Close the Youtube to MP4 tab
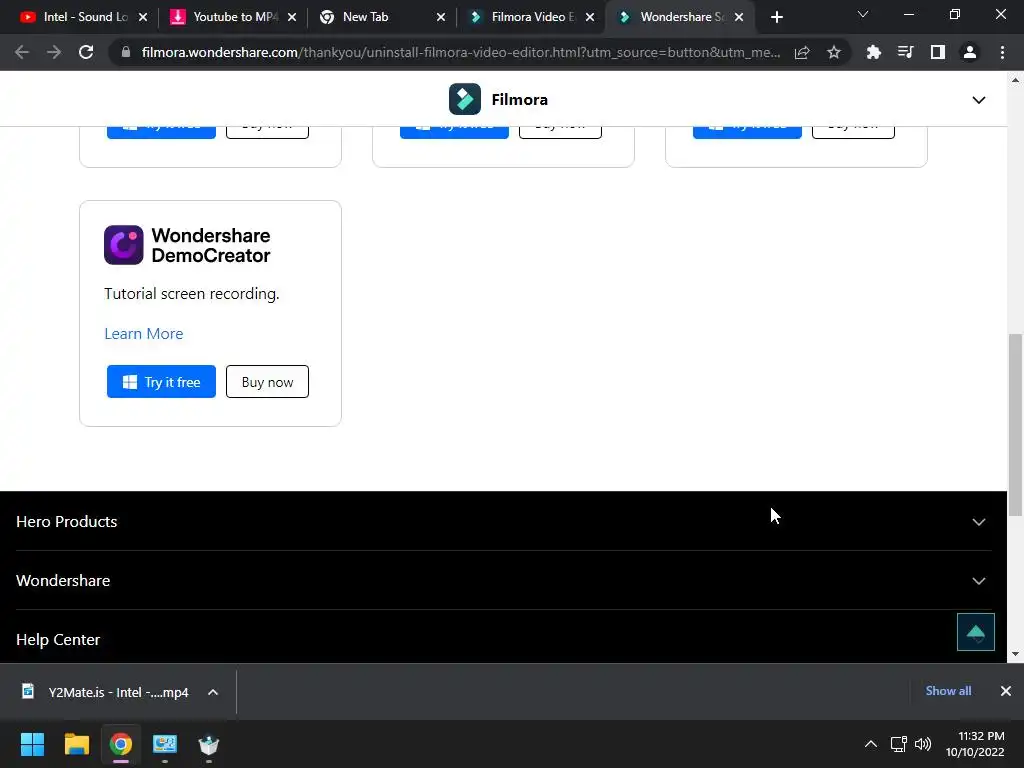1024x768 pixels. [292, 17]
